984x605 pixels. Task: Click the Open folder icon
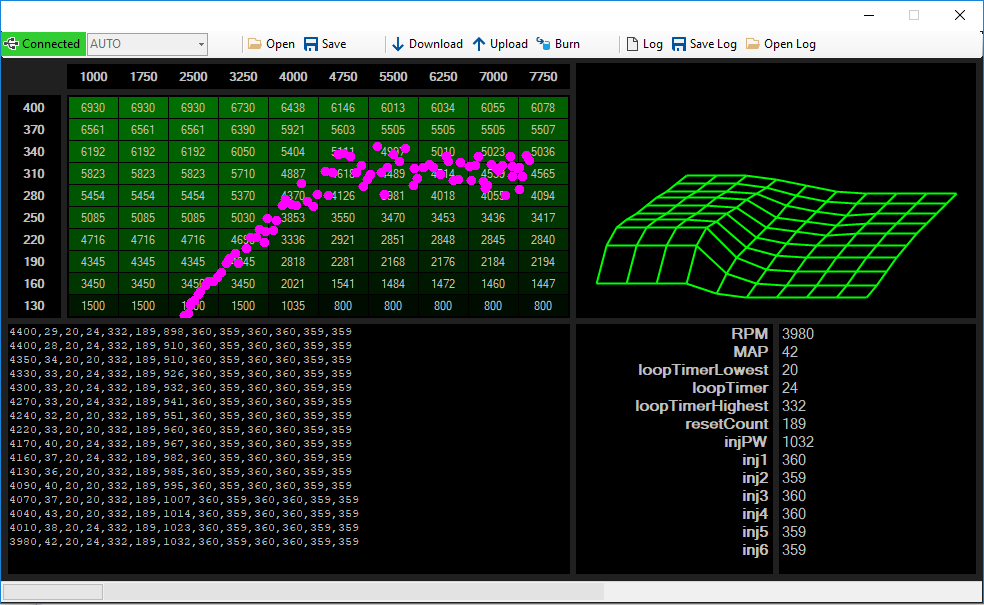(254, 44)
